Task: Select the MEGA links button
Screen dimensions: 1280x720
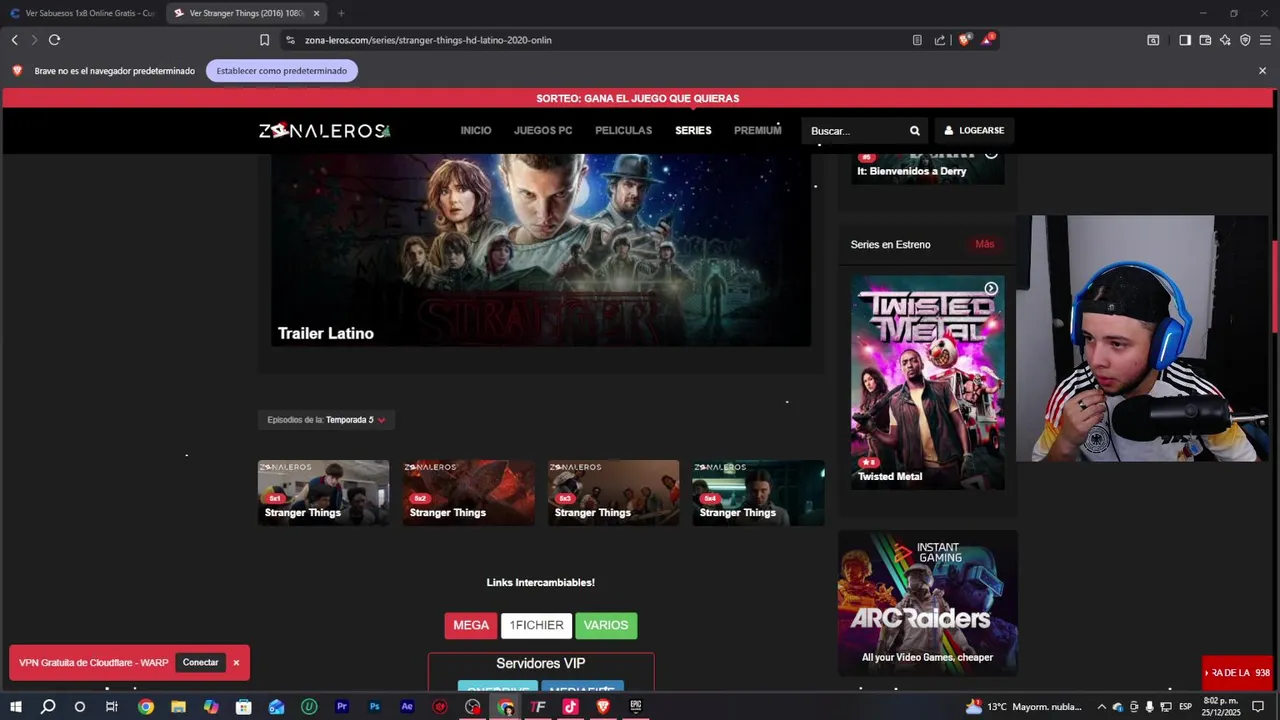Action: (471, 626)
